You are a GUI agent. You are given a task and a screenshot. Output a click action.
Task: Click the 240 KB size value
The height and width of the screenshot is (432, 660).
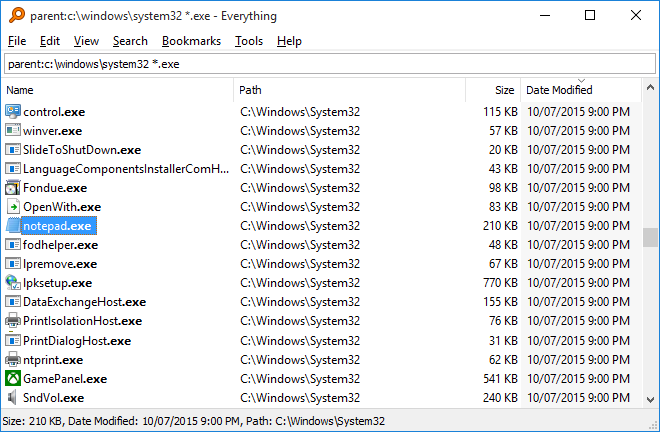pyautogui.click(x=500, y=397)
